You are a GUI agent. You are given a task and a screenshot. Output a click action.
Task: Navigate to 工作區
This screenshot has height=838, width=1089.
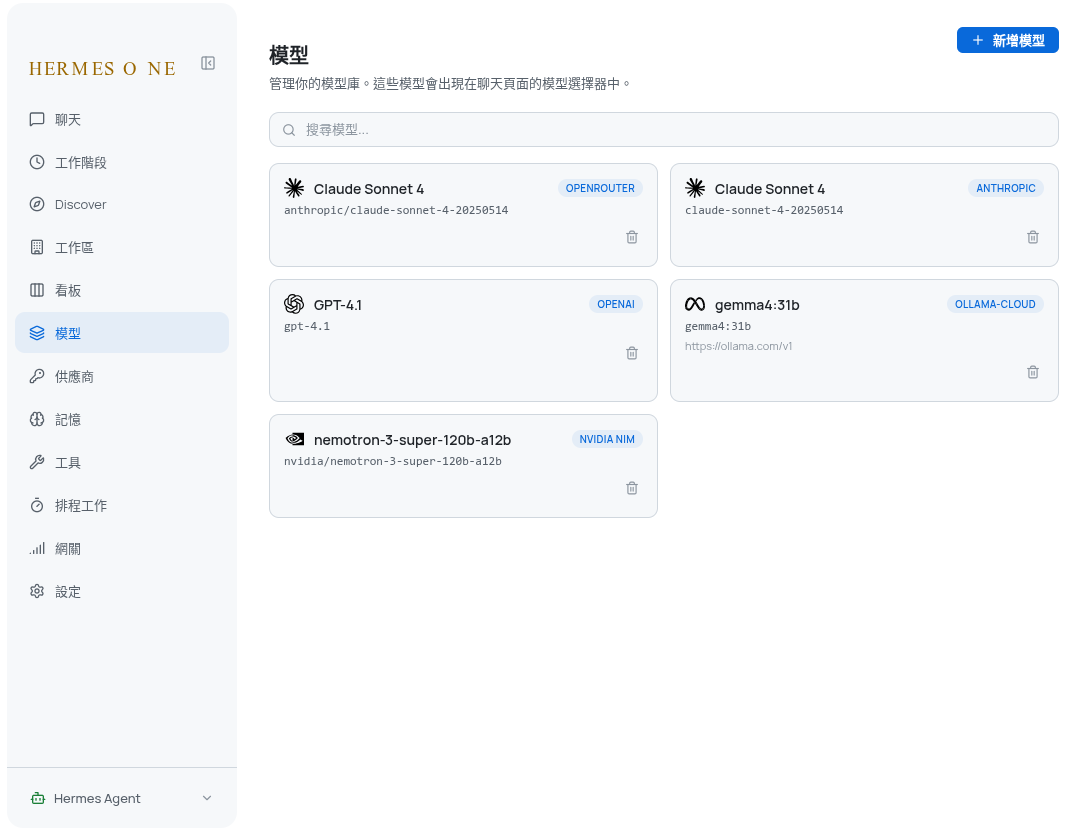click(122, 247)
